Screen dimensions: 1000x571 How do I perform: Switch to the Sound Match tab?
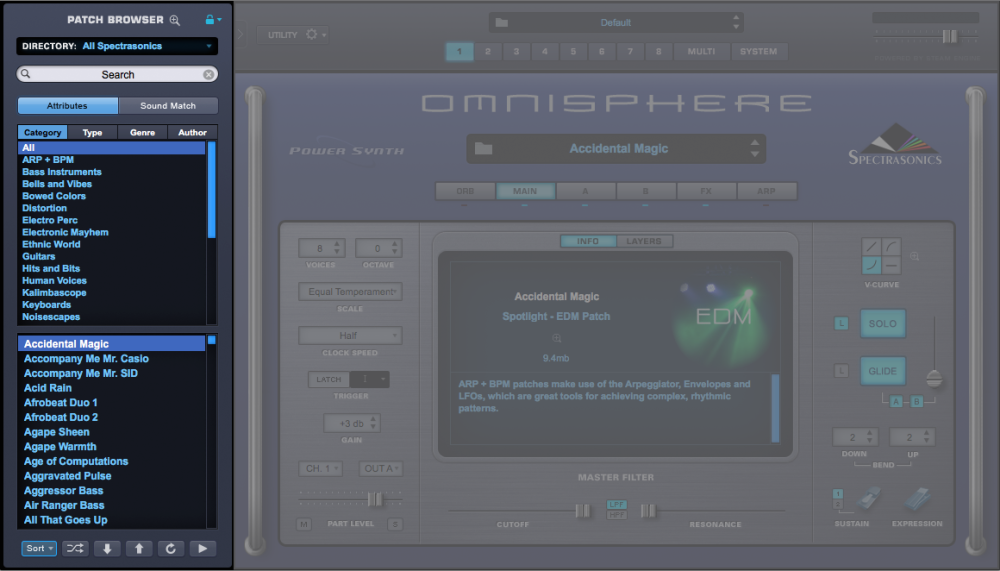point(168,106)
